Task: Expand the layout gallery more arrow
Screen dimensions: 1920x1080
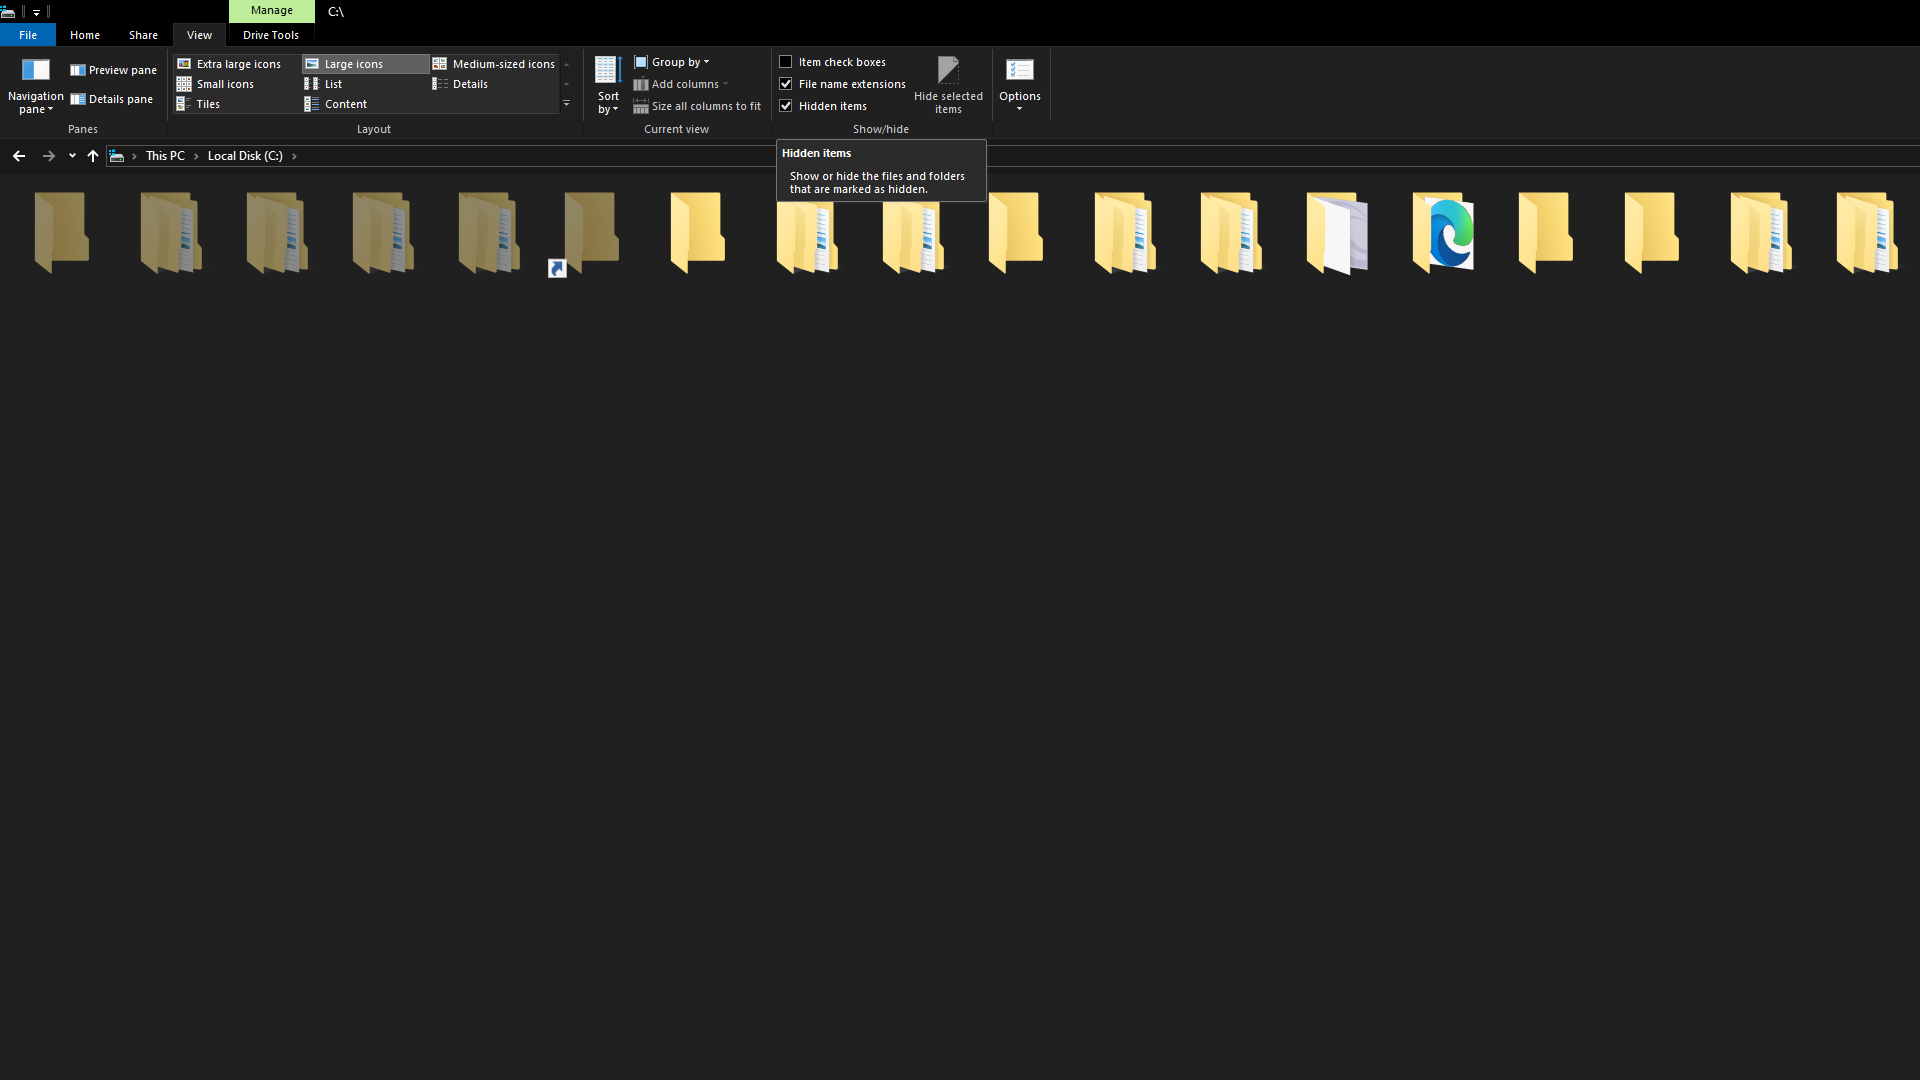Action: [x=567, y=104]
